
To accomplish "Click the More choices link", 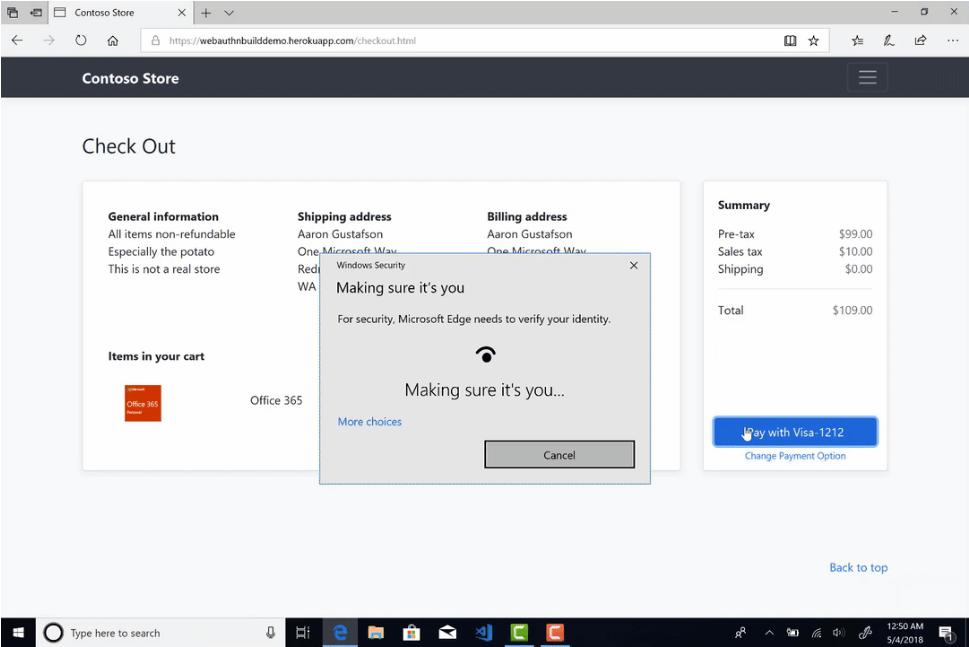I will pyautogui.click(x=369, y=422).
